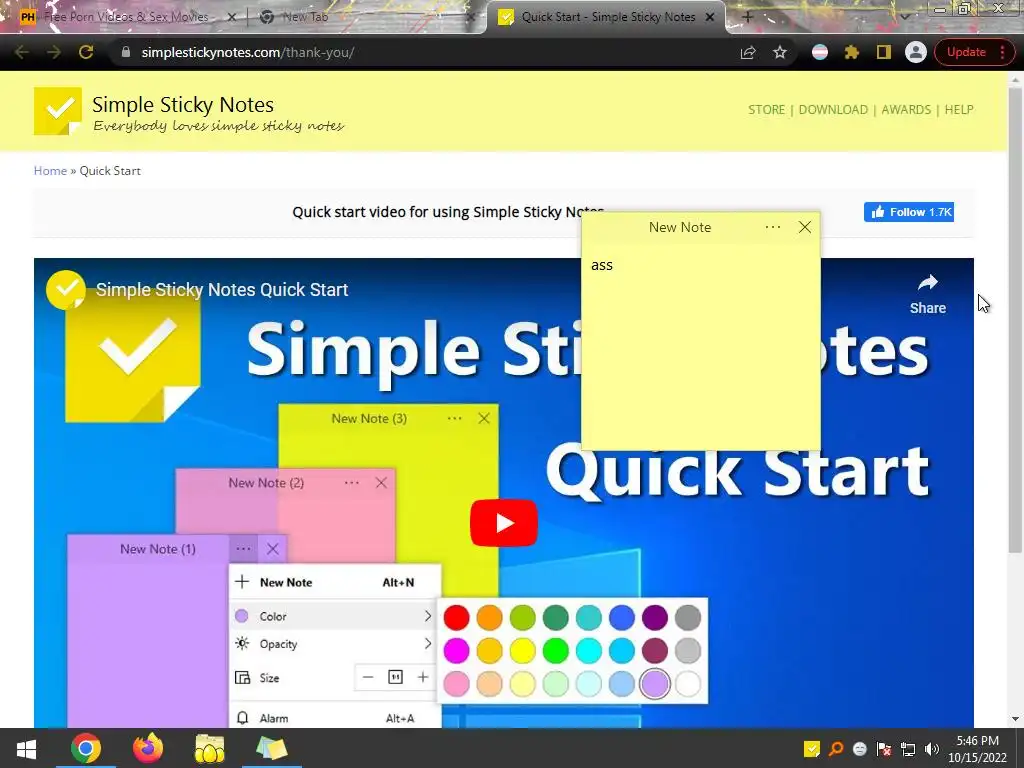Click the red Update button
Image resolution: width=1024 pixels, height=768 pixels.
coord(966,52)
